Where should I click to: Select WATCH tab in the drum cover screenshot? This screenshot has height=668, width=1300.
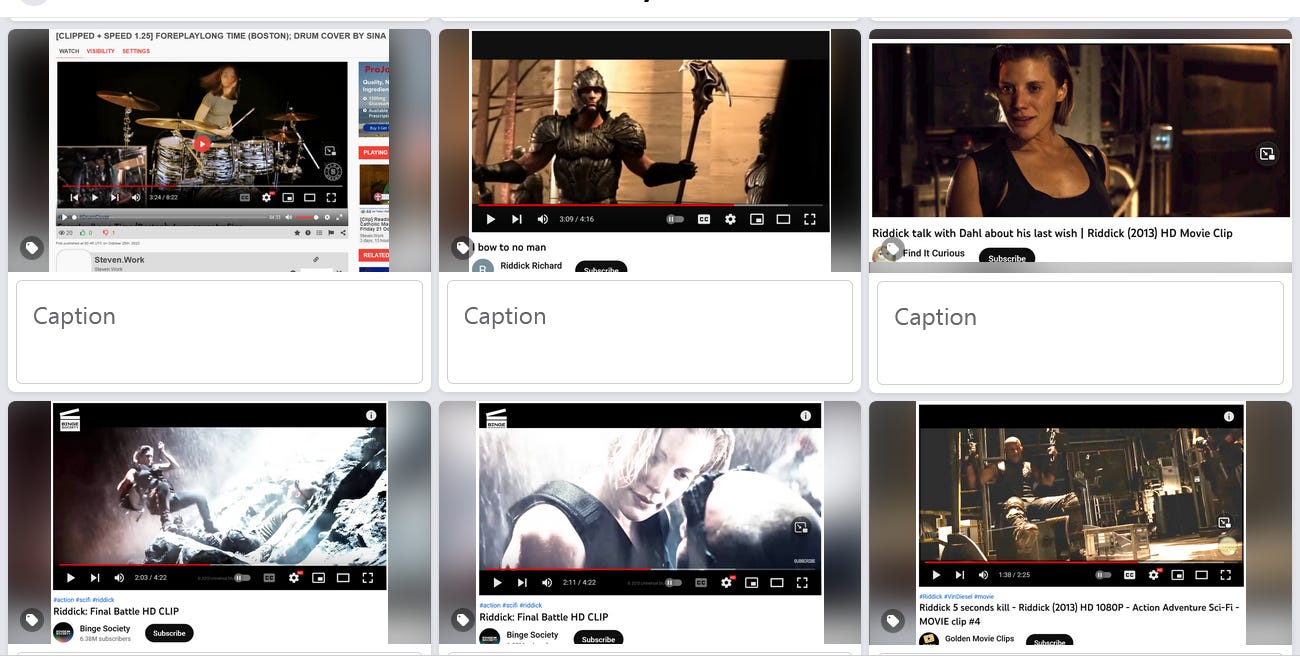(69, 51)
